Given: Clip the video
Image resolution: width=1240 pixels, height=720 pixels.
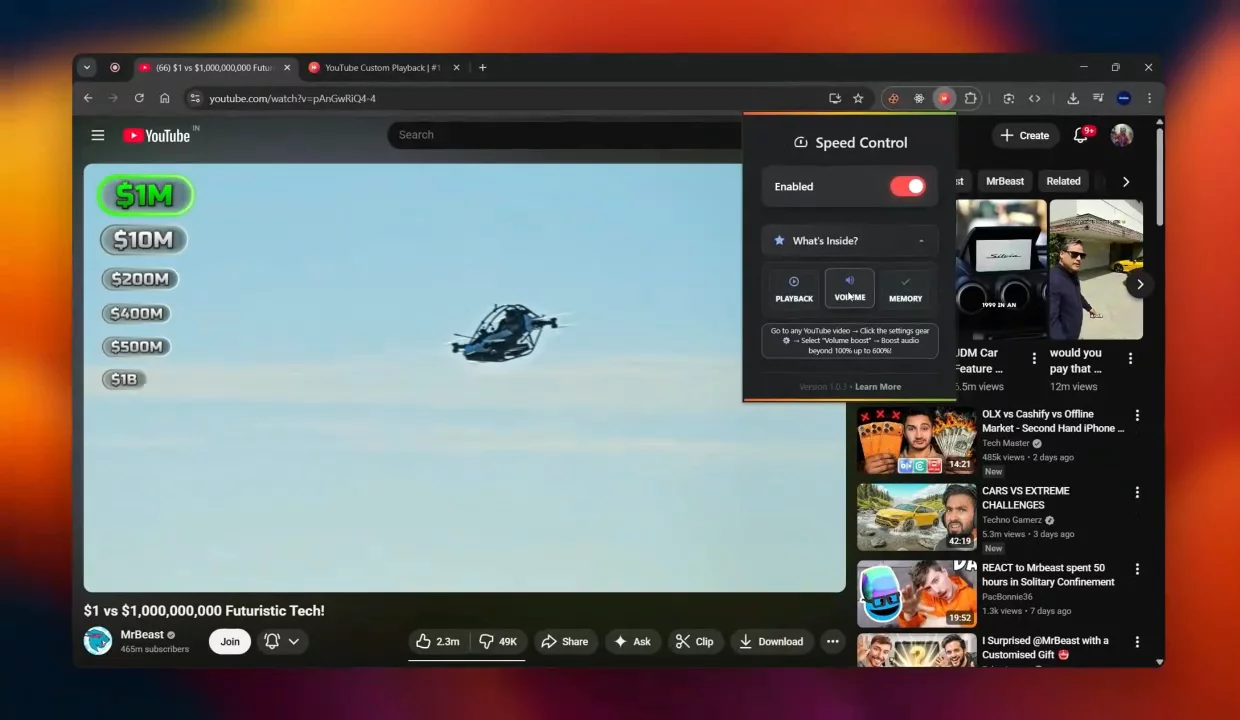Looking at the screenshot, I should pos(695,641).
